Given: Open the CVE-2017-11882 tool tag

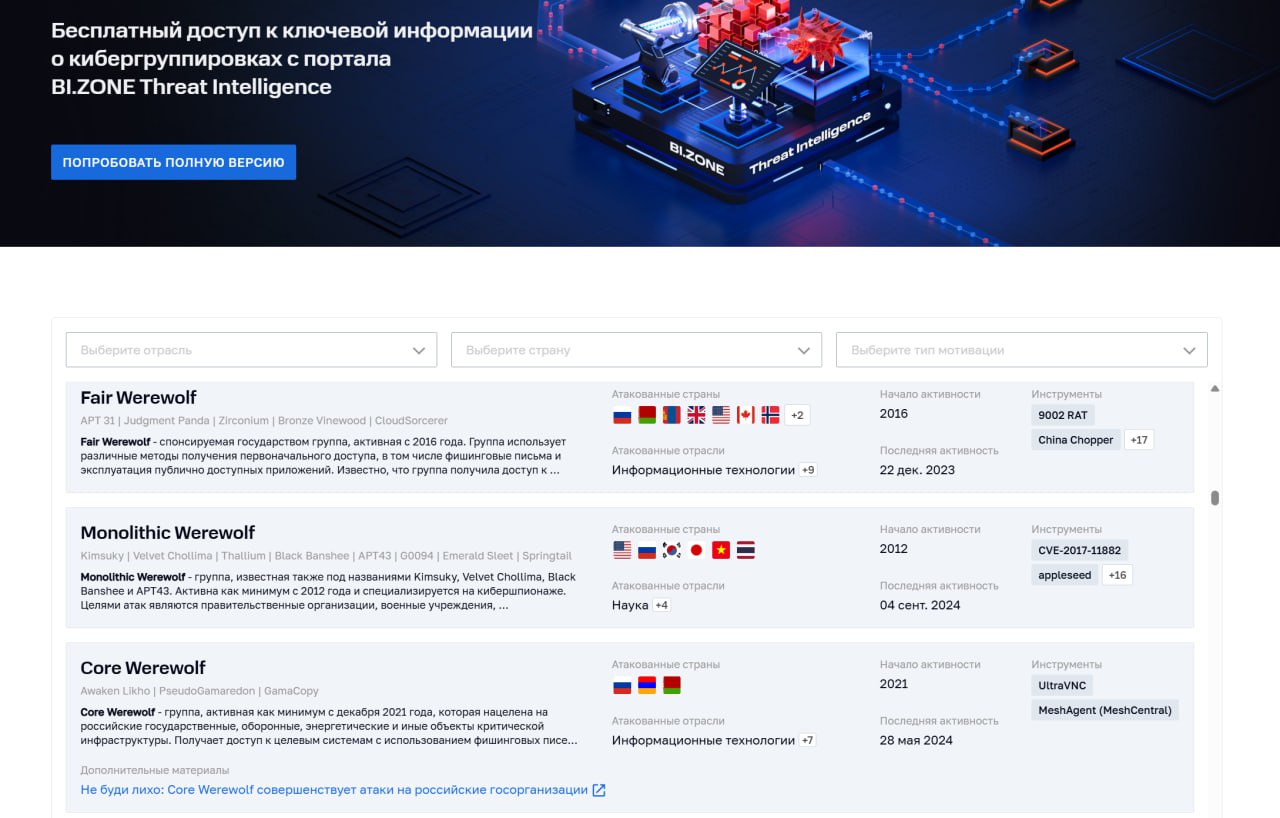Looking at the screenshot, I should (x=1080, y=550).
